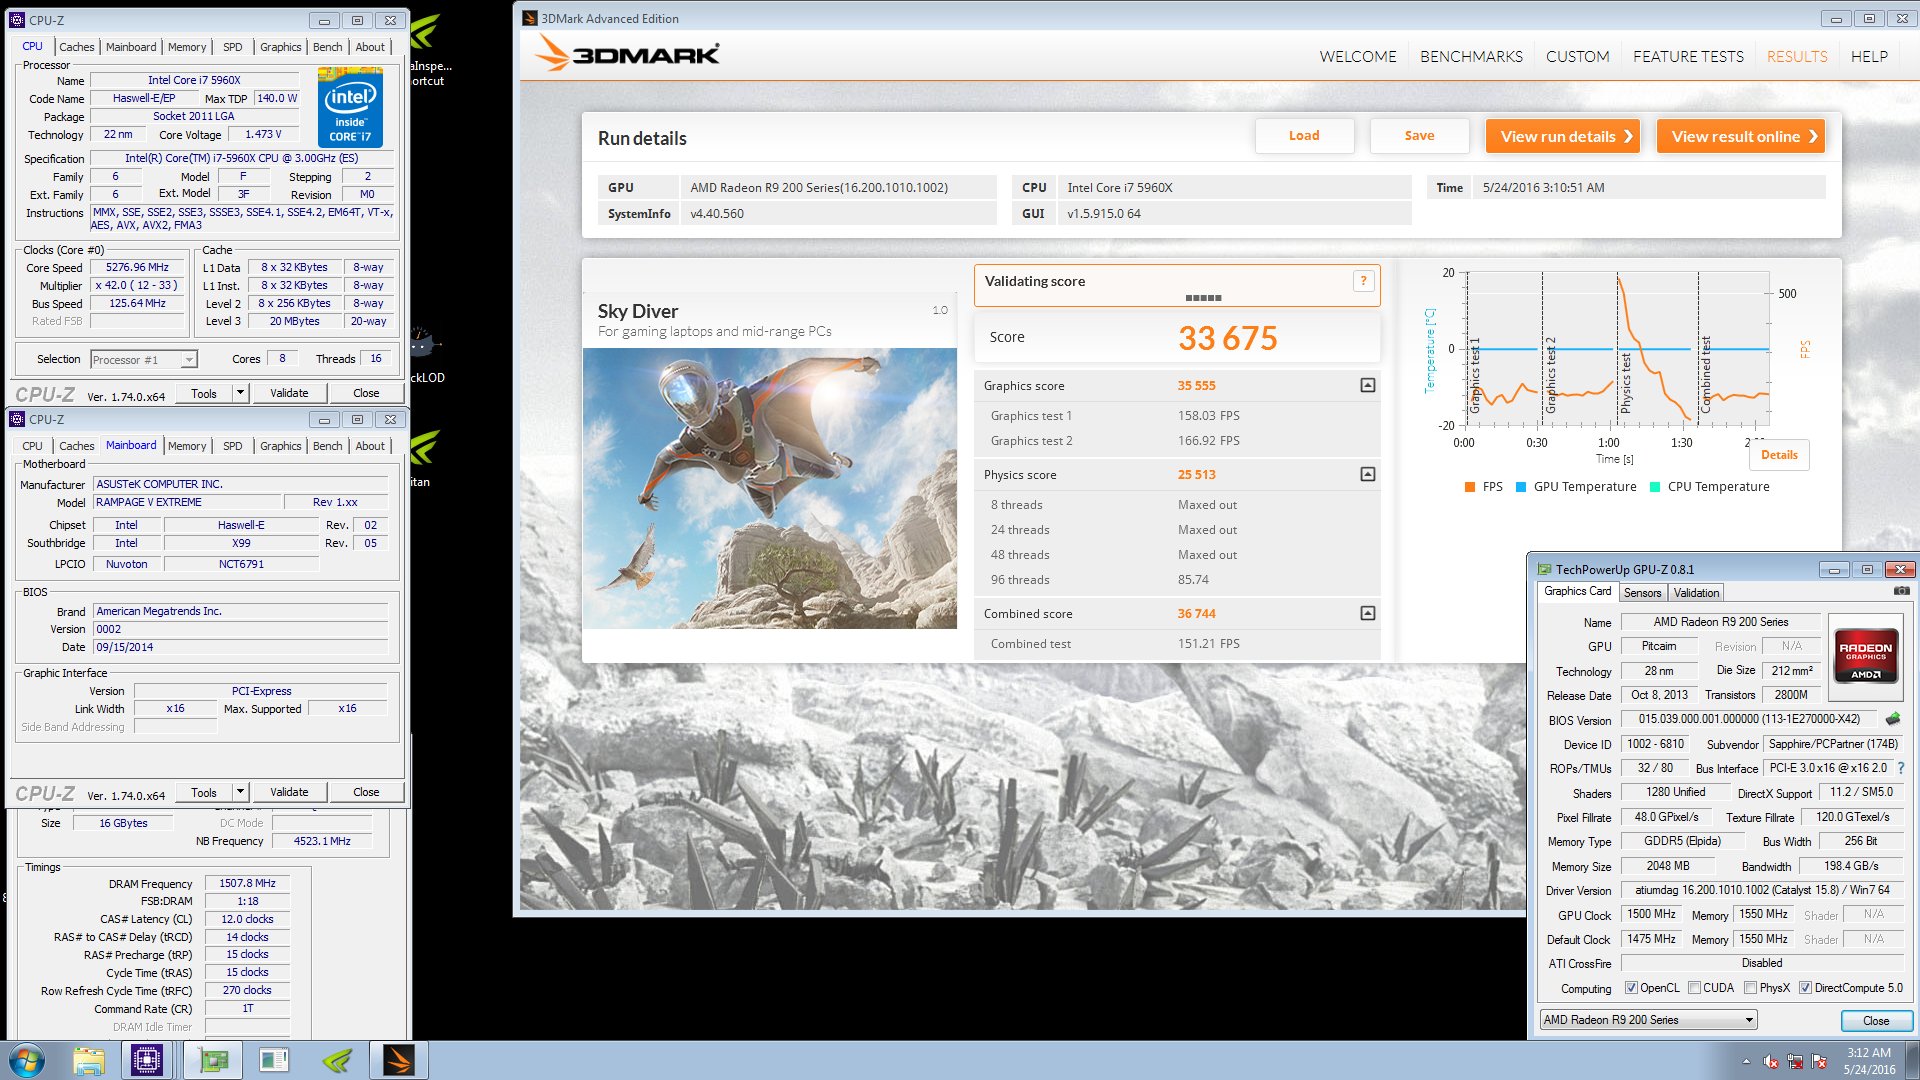Open the Windows Start menu
The image size is (1920, 1080).
[27, 1060]
